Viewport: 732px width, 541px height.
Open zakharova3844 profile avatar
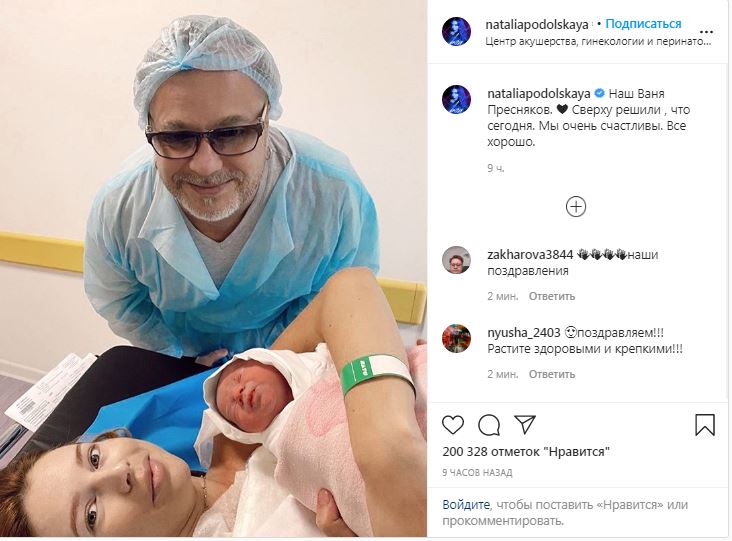pyautogui.click(x=456, y=260)
